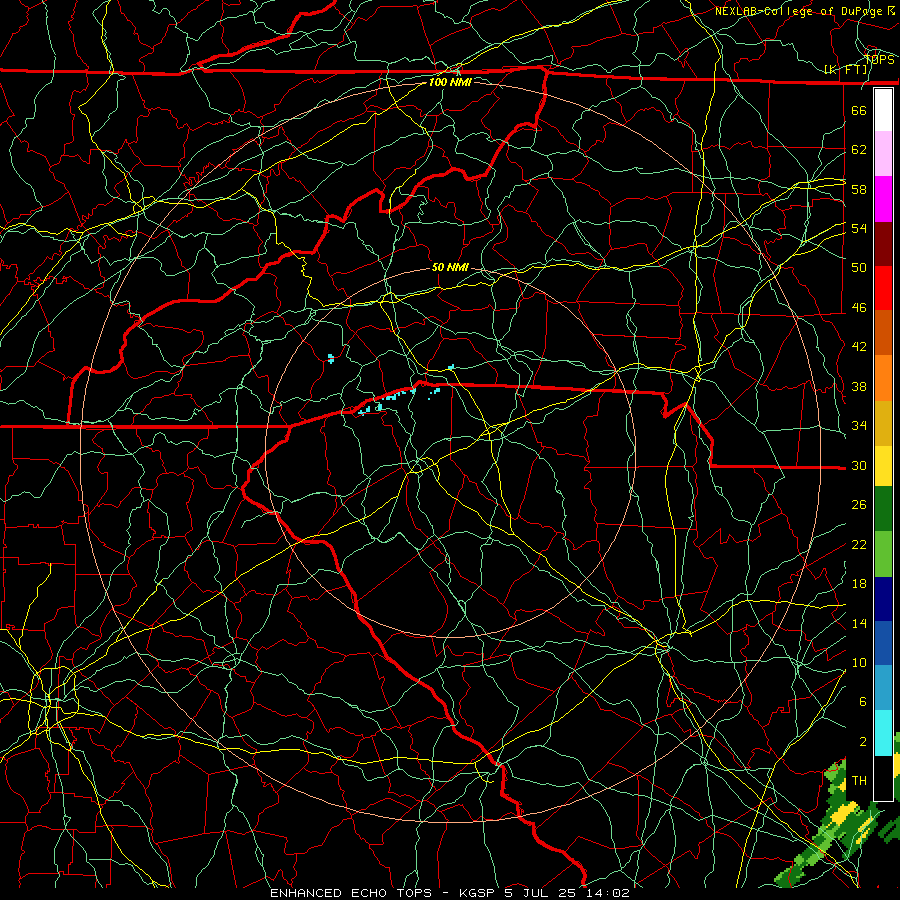Click the navy swatch near 18
The image size is (900, 900).
(883, 599)
